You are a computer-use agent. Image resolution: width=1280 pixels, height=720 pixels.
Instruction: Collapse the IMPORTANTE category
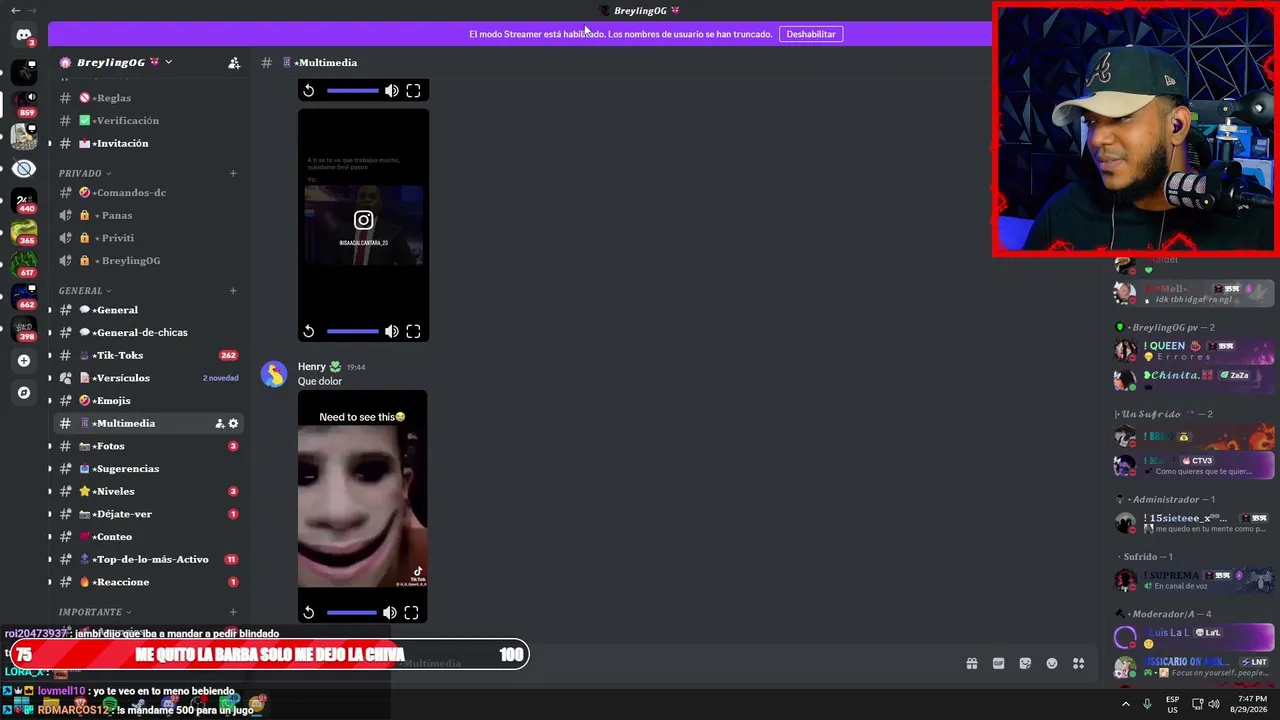point(95,612)
